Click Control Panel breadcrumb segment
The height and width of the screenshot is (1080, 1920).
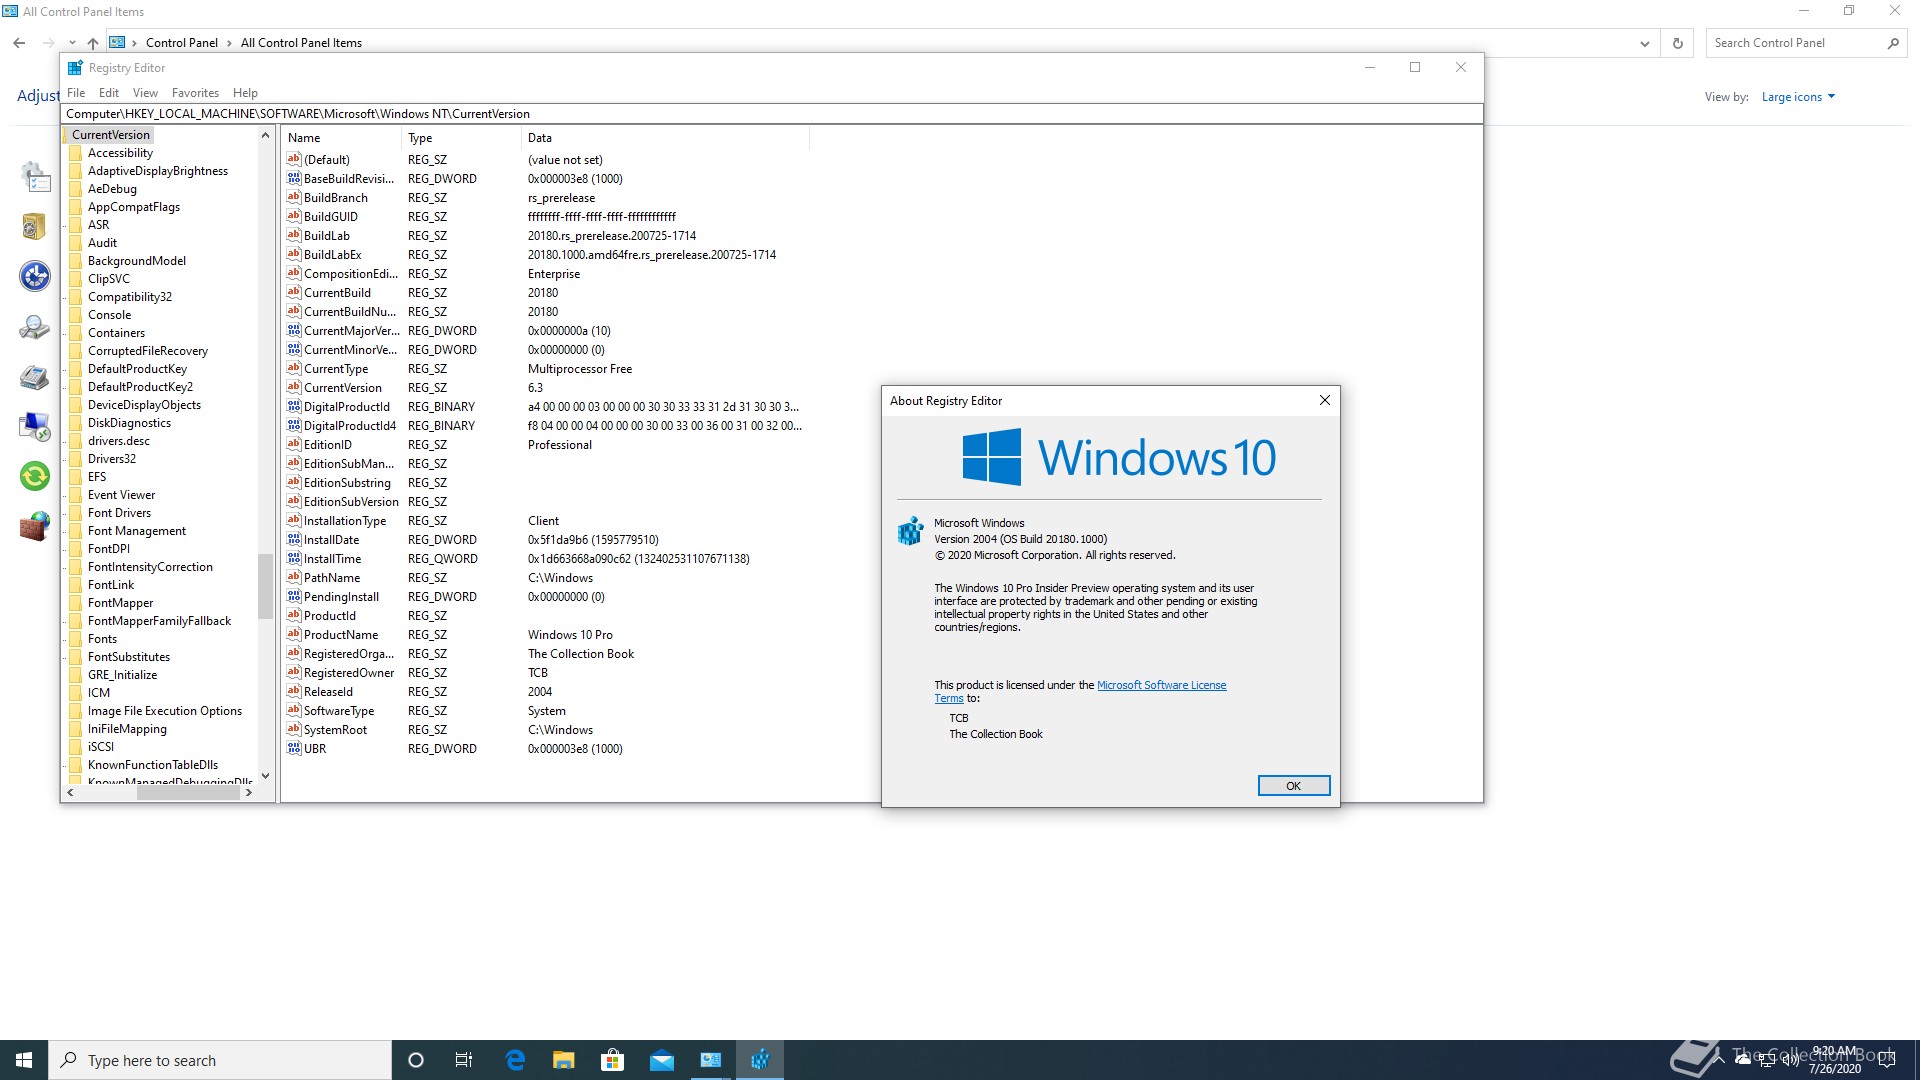pyautogui.click(x=182, y=43)
